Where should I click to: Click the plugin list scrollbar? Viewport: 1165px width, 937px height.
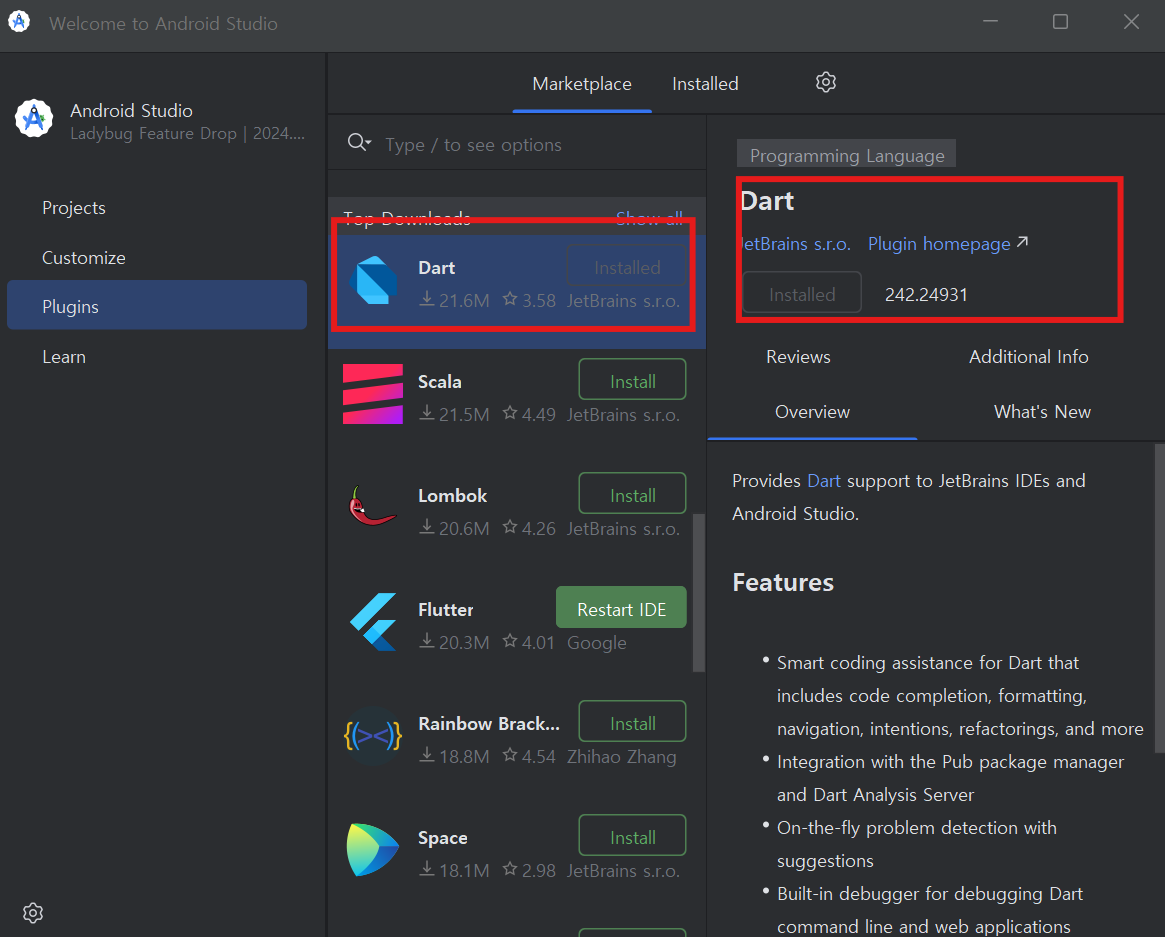(698, 592)
